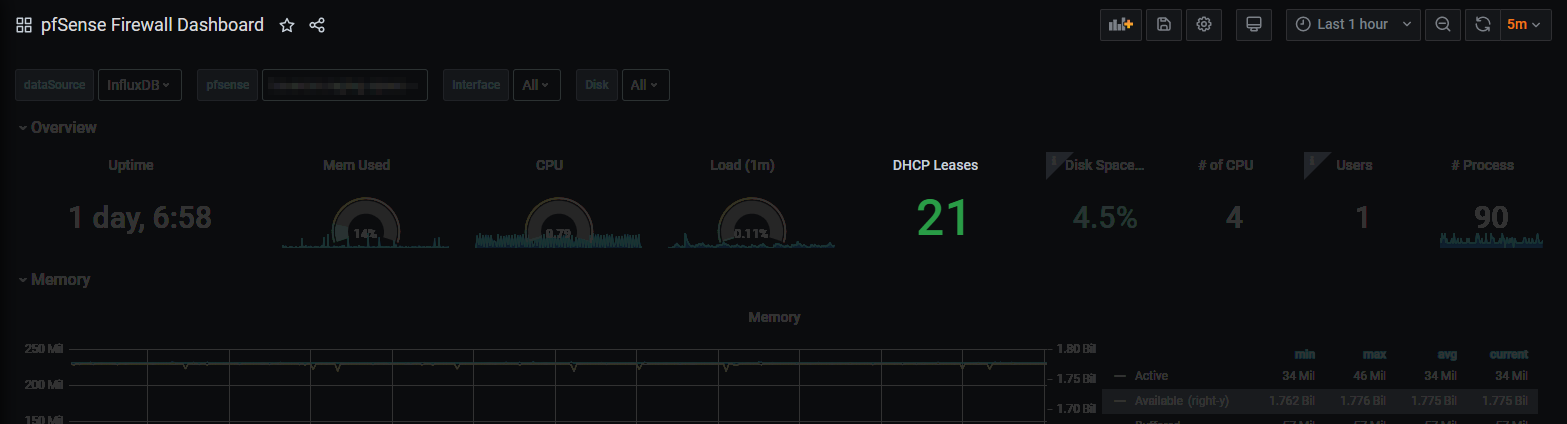This screenshot has width=1567, height=424.
Task: Click the 1 day, 6:58 uptime value
Action: pos(140,218)
